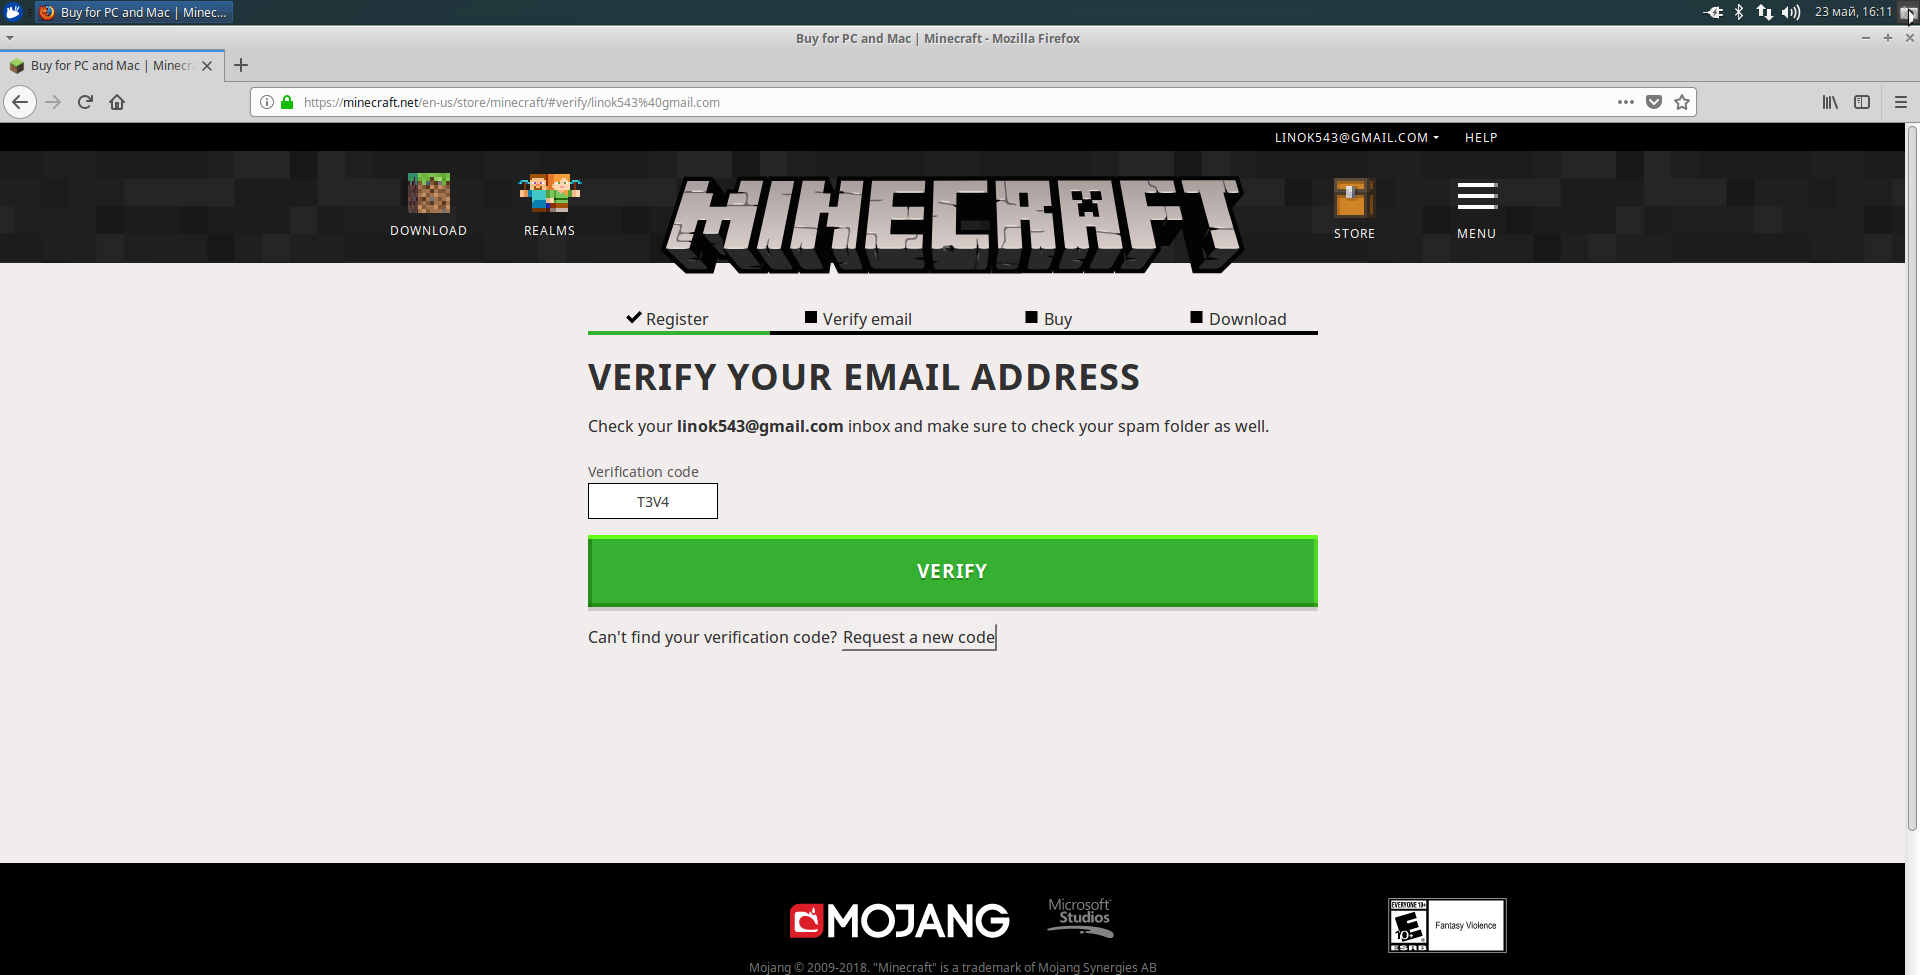Image resolution: width=1920 pixels, height=975 pixels.
Task: Open the Realms characters icon
Action: coord(549,193)
